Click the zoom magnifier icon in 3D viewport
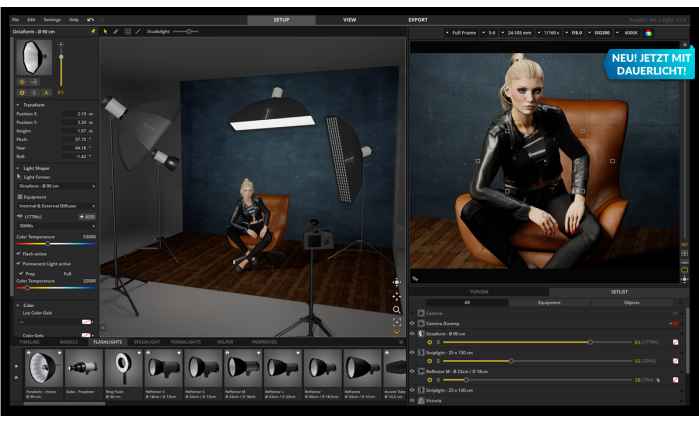Image resolution: width=699 pixels, height=423 pixels. point(397,310)
